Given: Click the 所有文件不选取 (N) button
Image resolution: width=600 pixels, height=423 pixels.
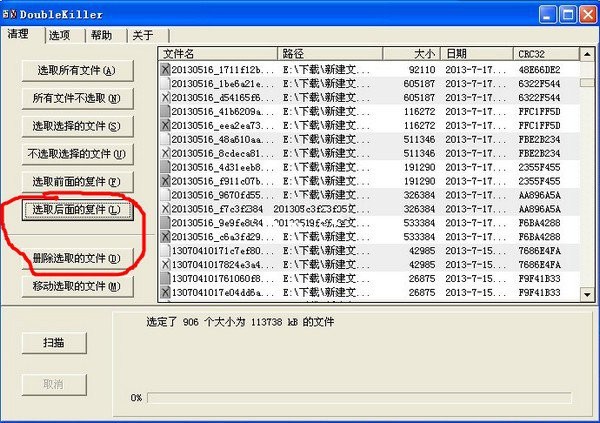Looking at the screenshot, I should tap(77, 98).
